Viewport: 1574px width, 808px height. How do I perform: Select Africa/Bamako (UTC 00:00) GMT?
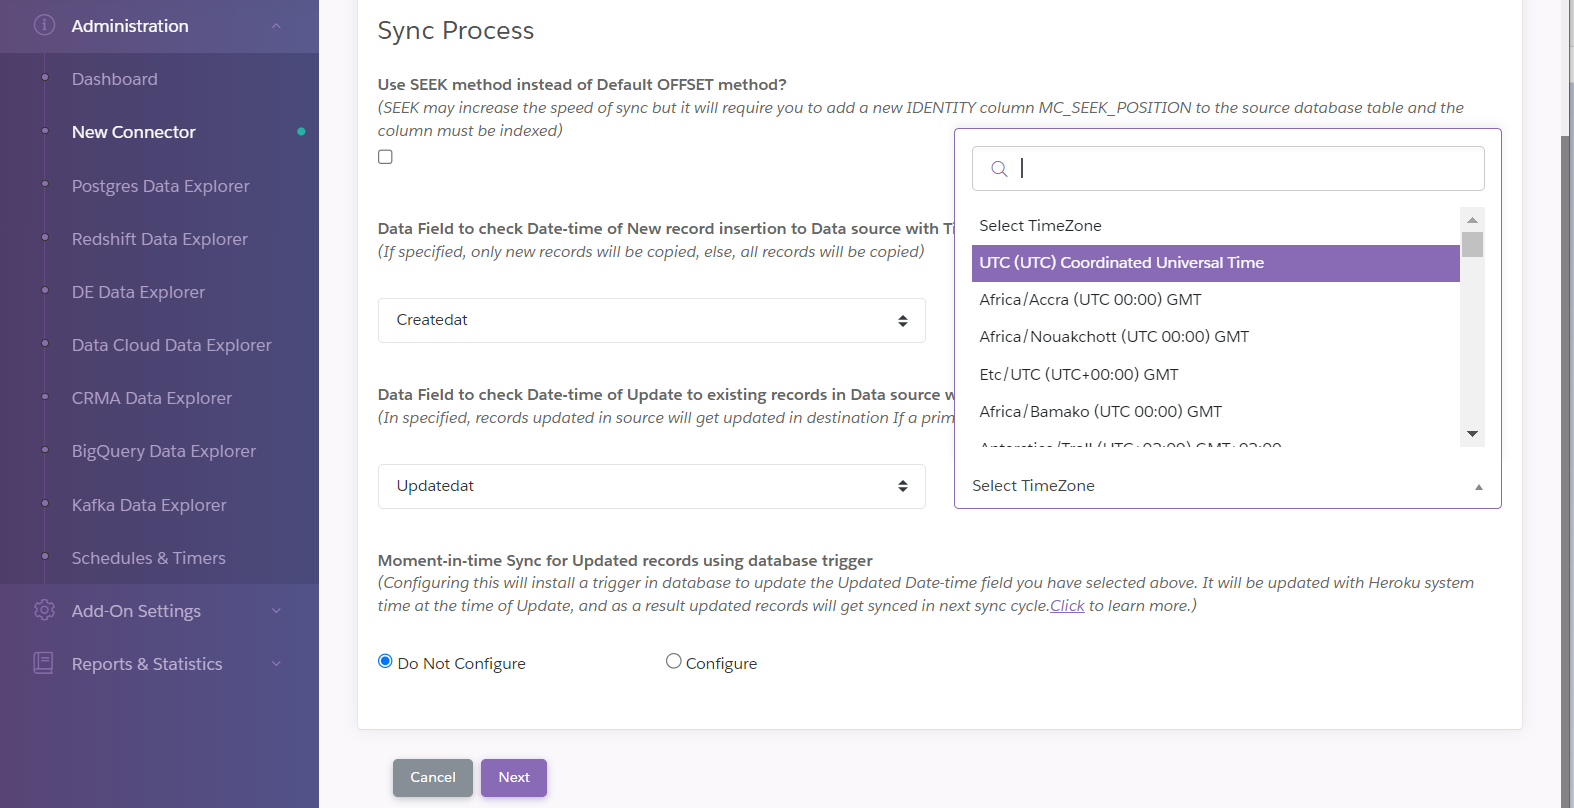[x=1216, y=412]
